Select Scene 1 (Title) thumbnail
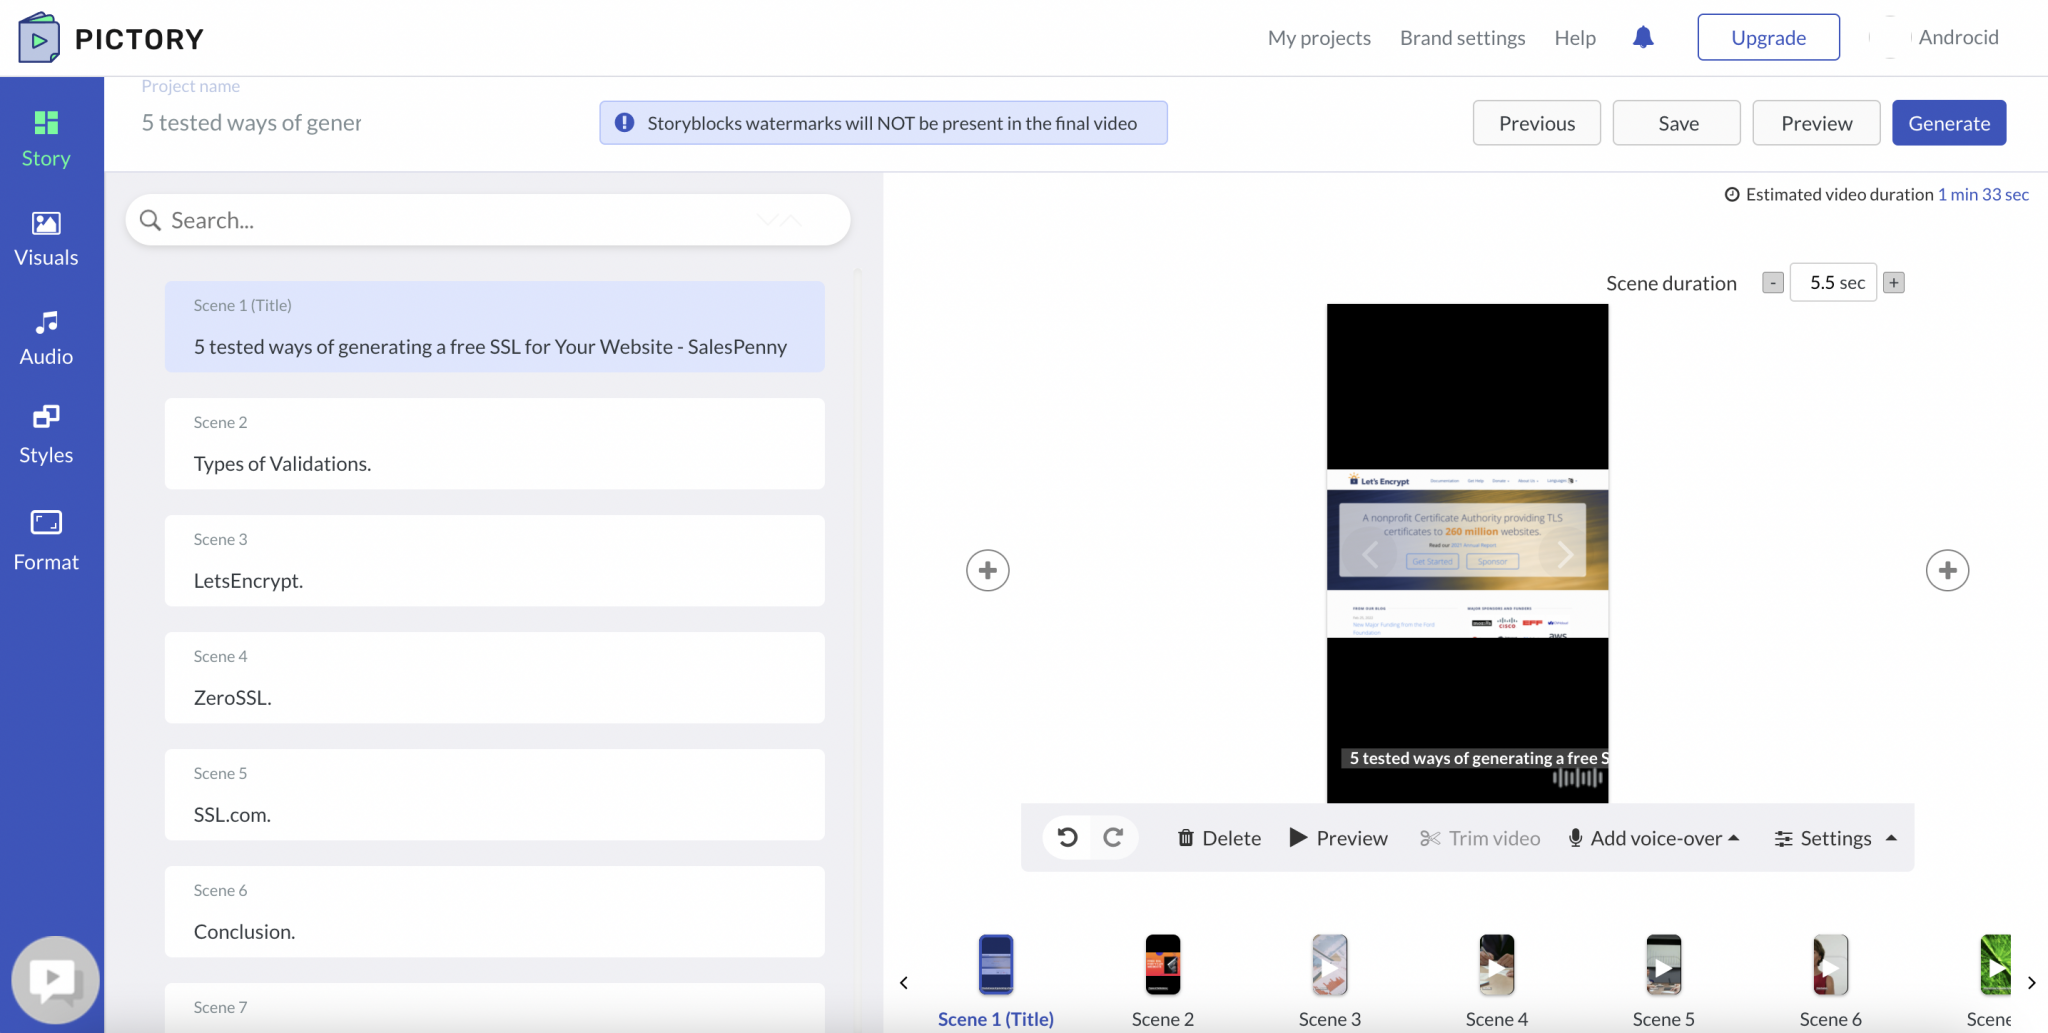 pyautogui.click(x=996, y=965)
